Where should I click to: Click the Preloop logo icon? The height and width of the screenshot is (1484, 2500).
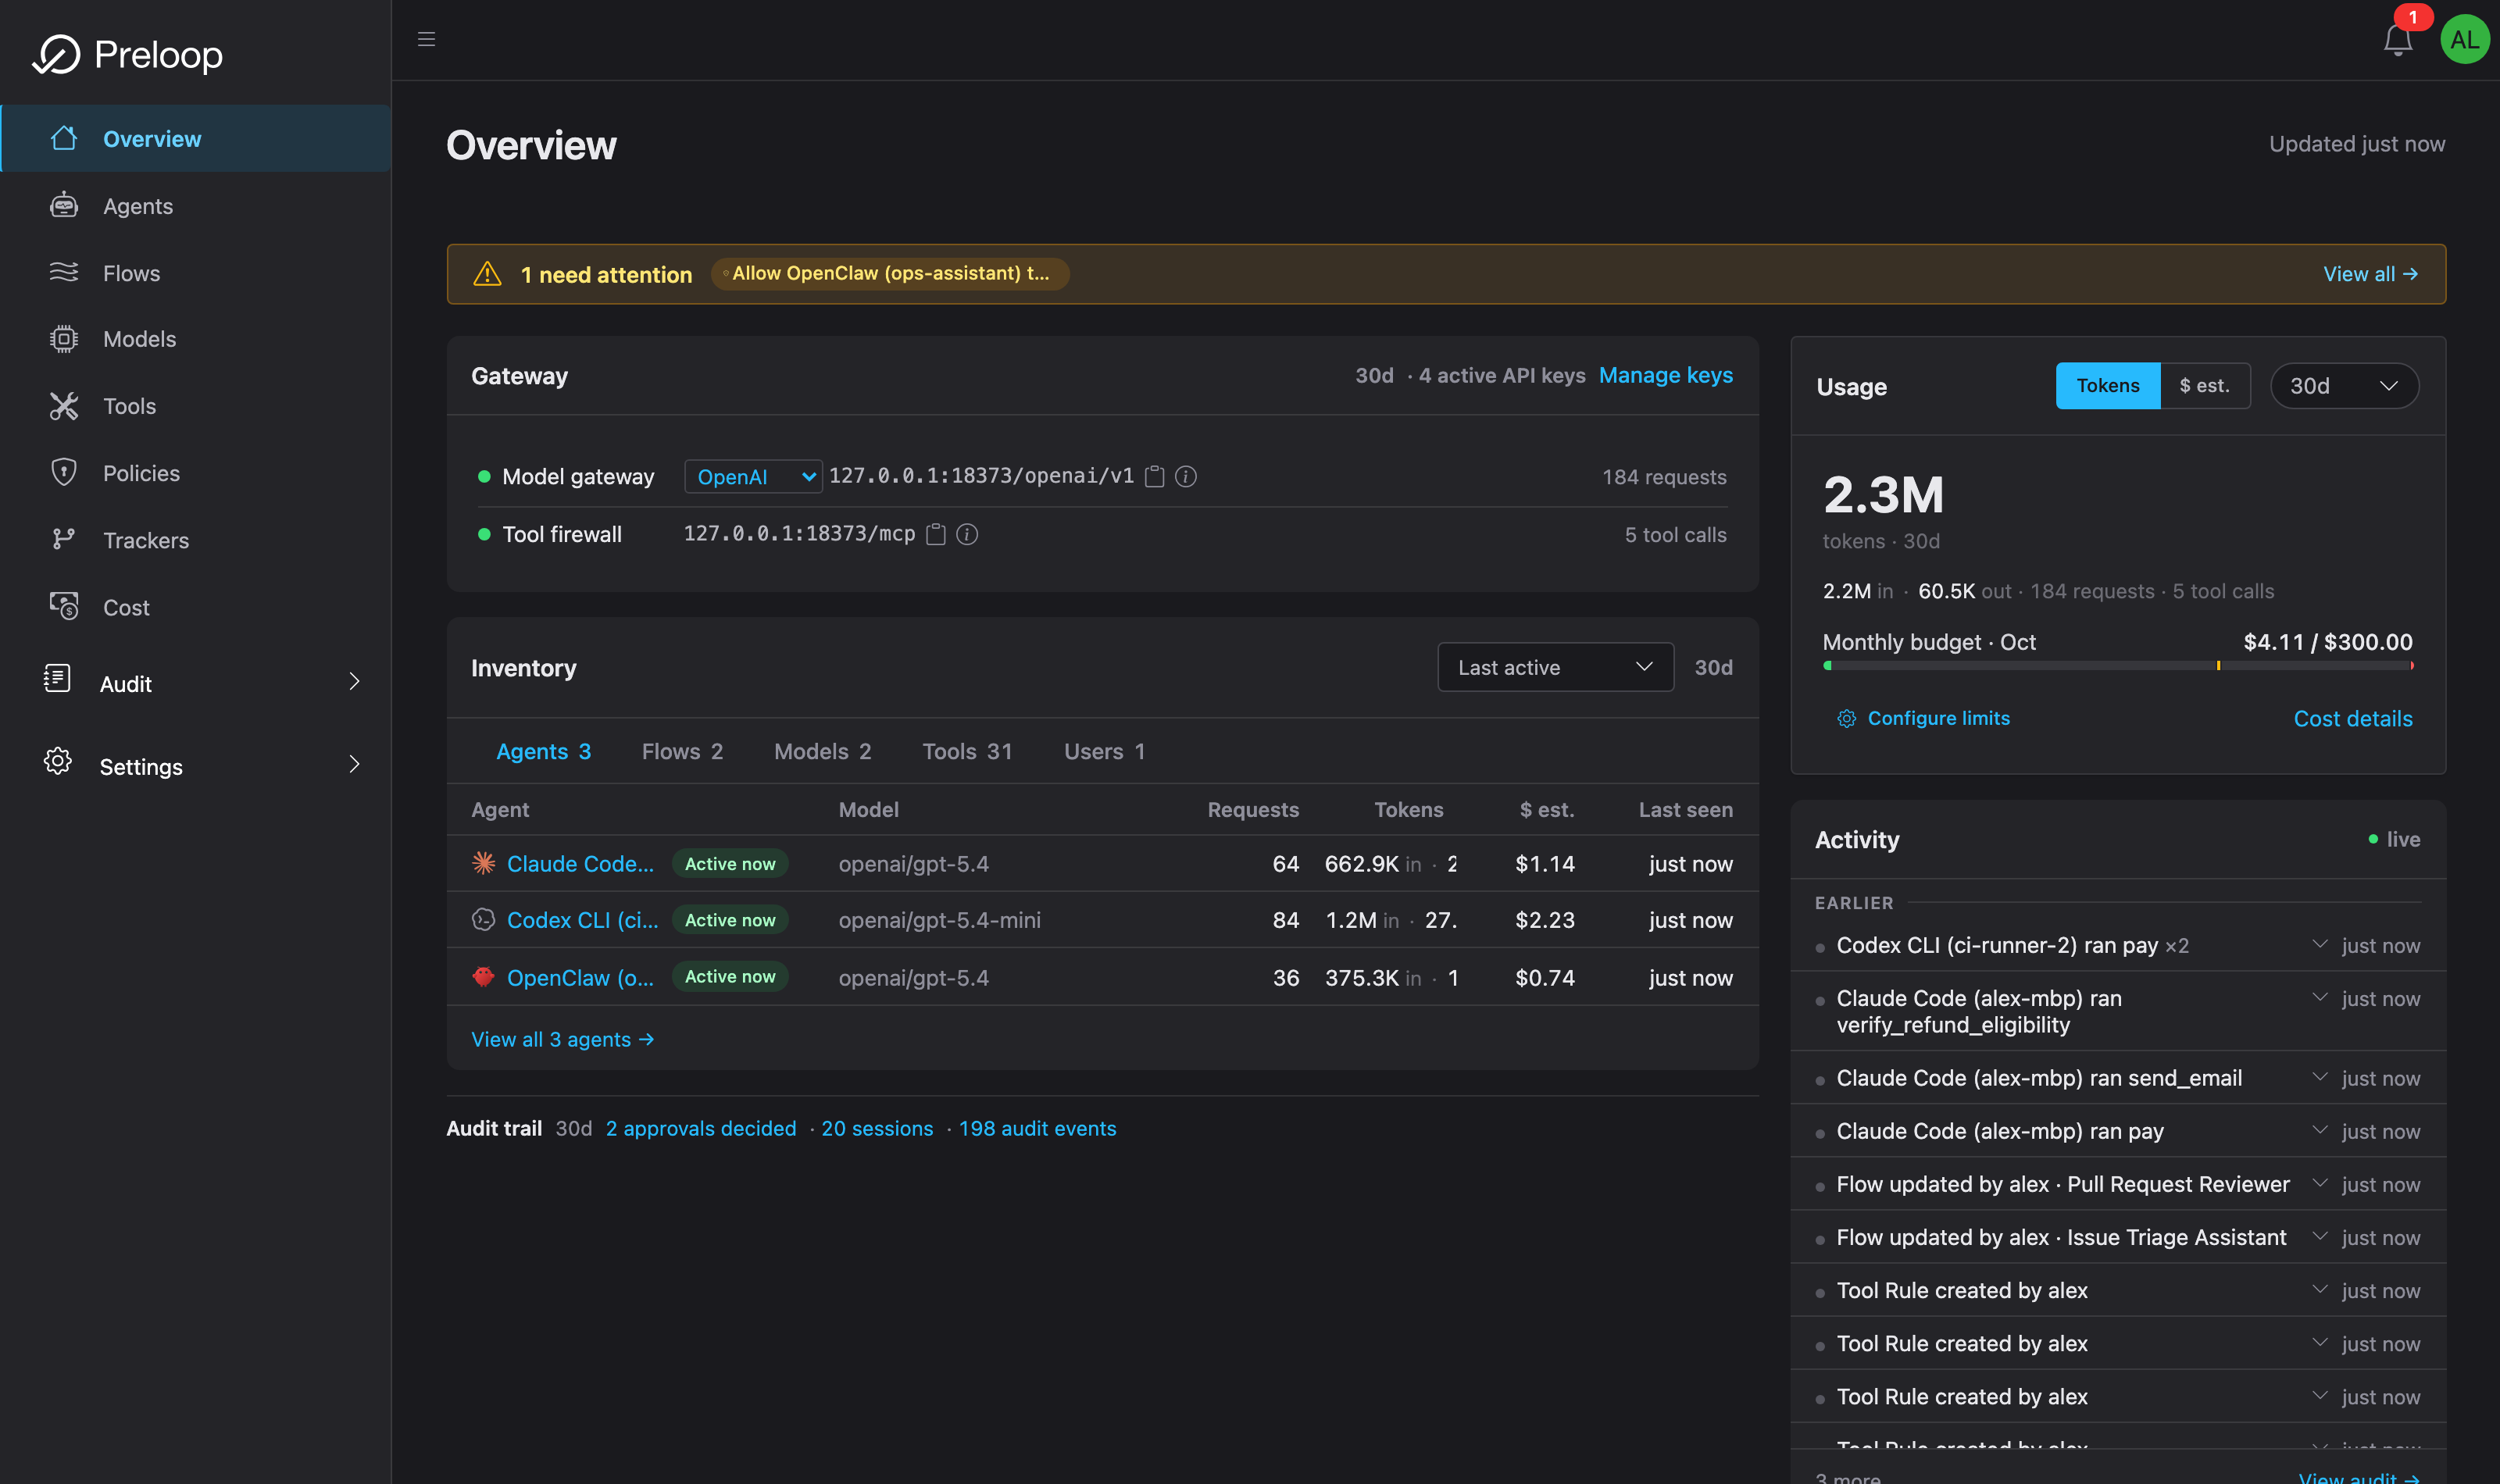tap(56, 54)
